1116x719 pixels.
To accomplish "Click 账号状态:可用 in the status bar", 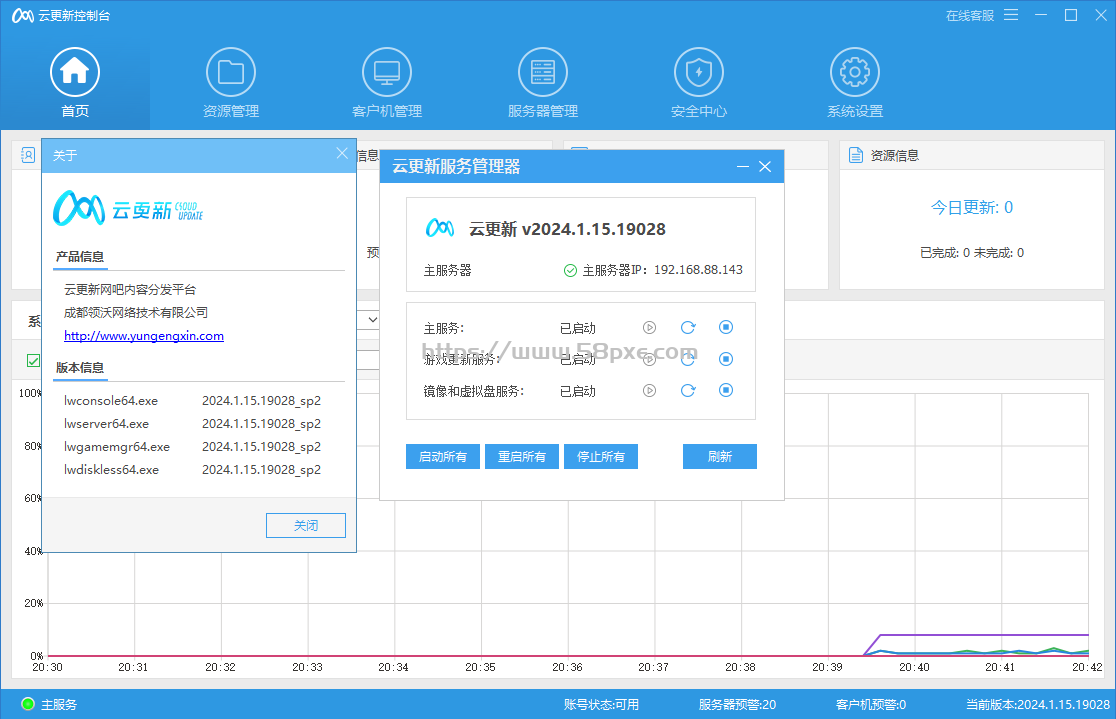I will (x=601, y=705).
